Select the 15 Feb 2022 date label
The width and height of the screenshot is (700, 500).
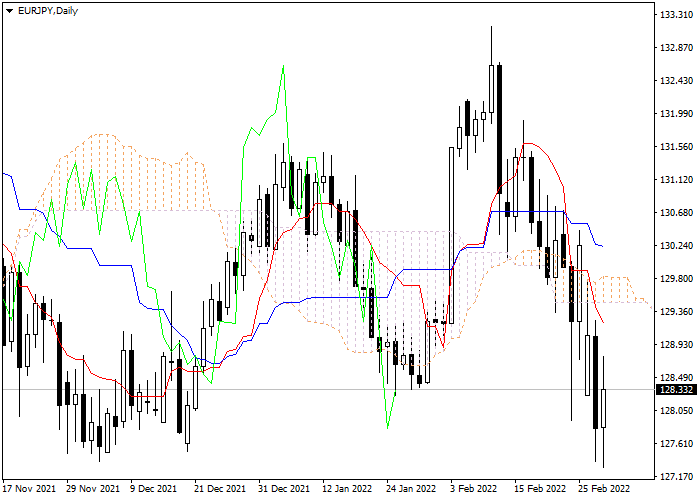540,488
